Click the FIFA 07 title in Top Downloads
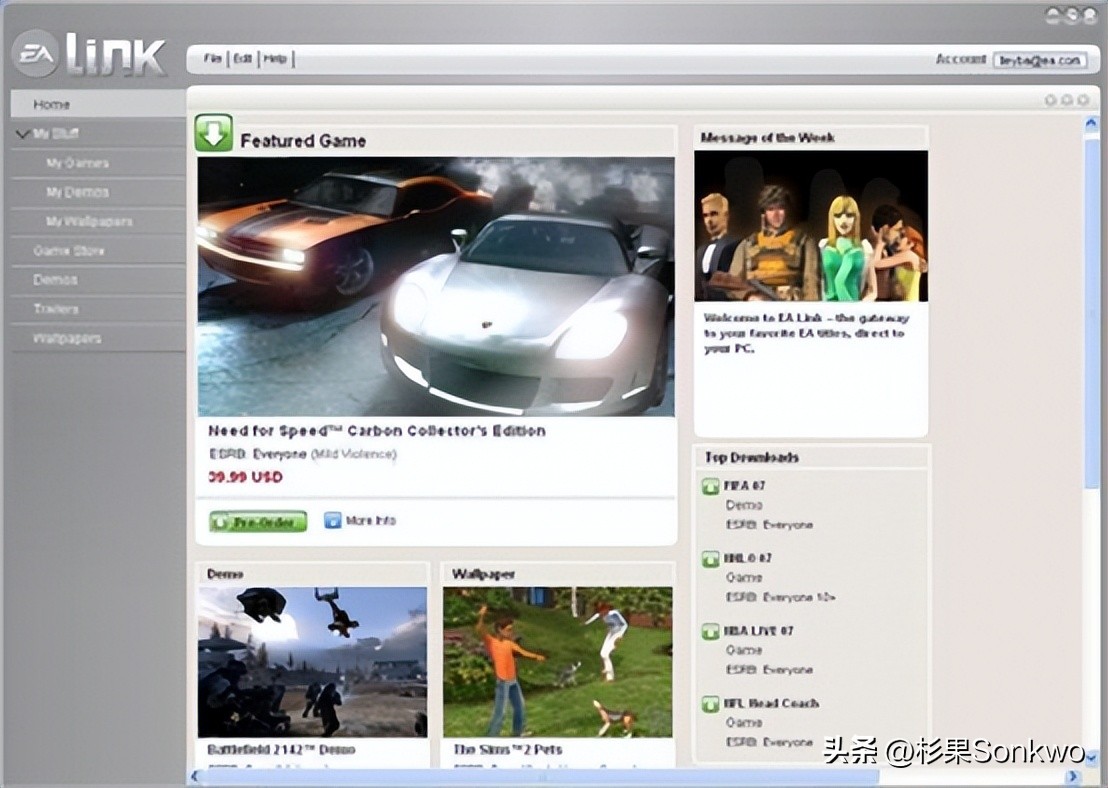Viewport: 1108px width, 788px height. (x=744, y=486)
